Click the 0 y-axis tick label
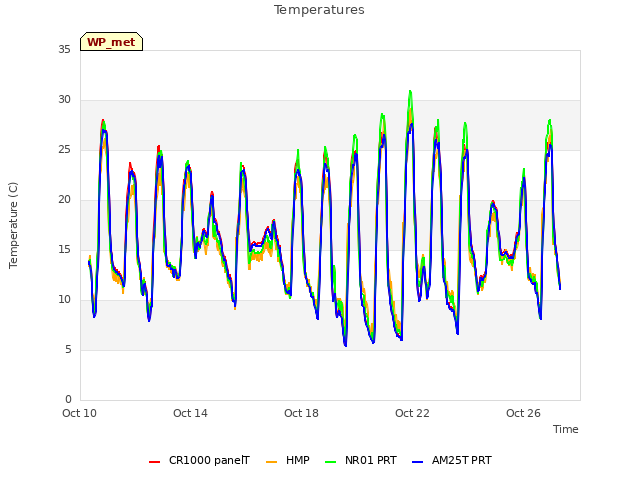 point(68,400)
